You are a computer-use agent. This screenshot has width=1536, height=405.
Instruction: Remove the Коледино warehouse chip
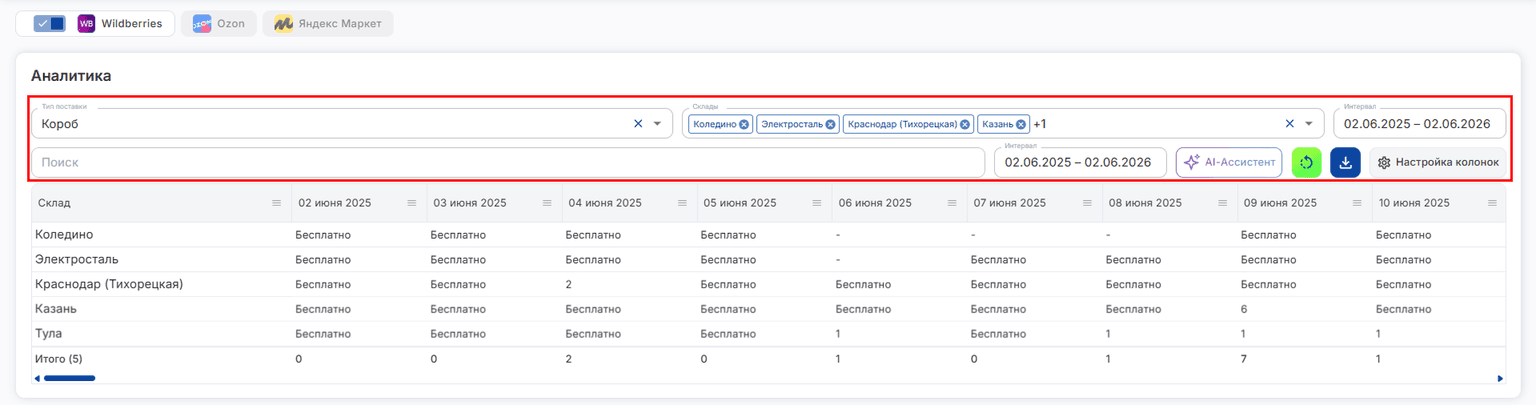(x=744, y=124)
